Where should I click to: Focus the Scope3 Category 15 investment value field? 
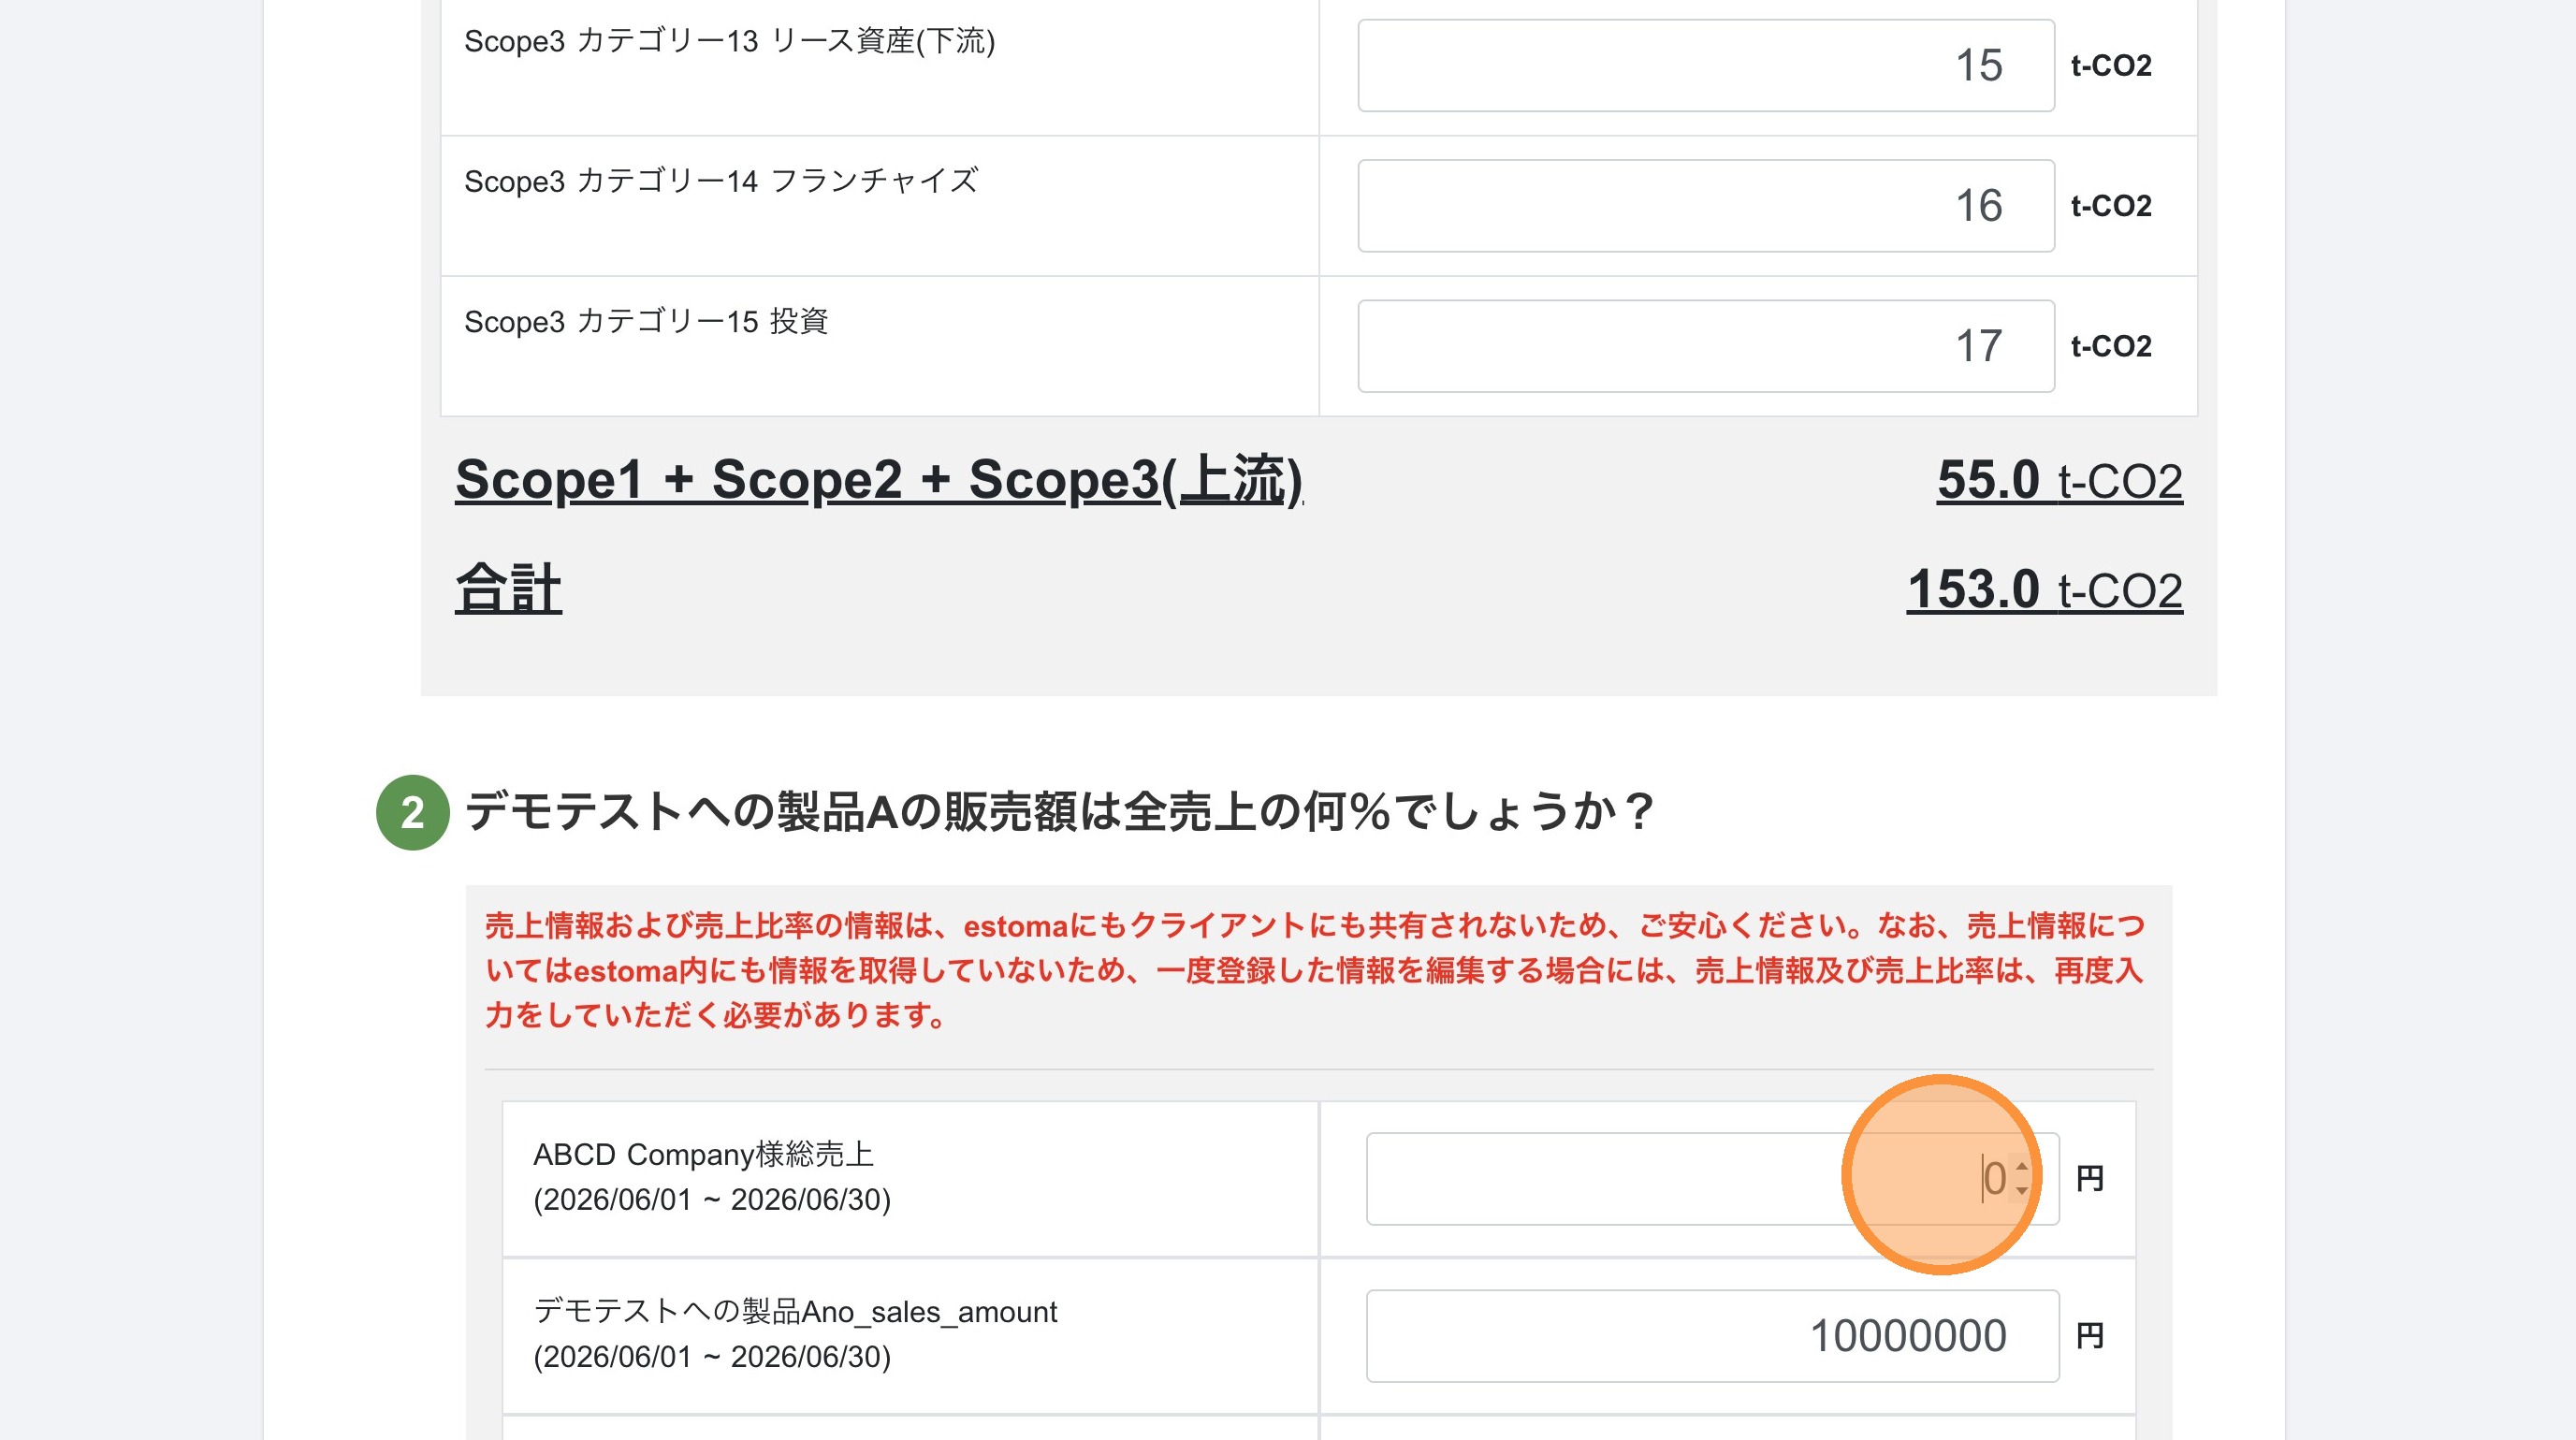(1706, 346)
